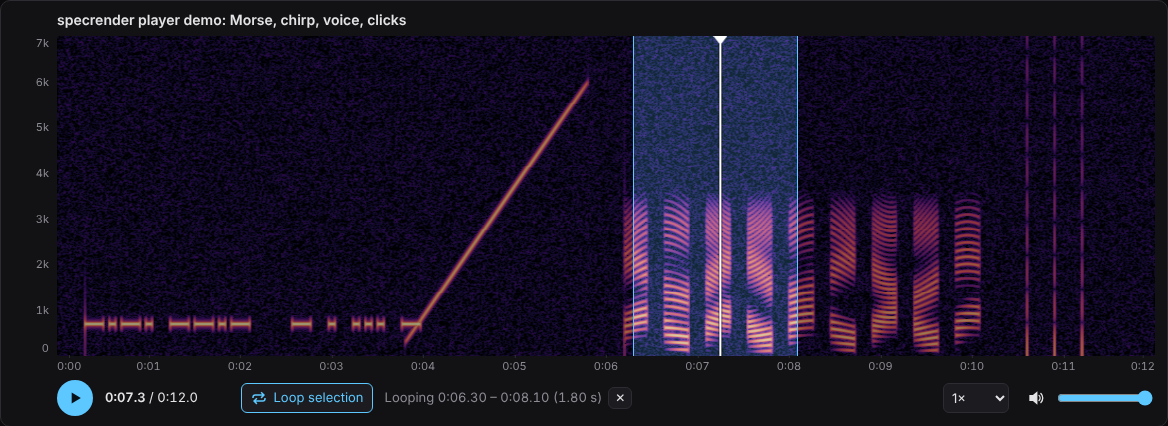Click the 0:12 time axis label

click(1143, 366)
